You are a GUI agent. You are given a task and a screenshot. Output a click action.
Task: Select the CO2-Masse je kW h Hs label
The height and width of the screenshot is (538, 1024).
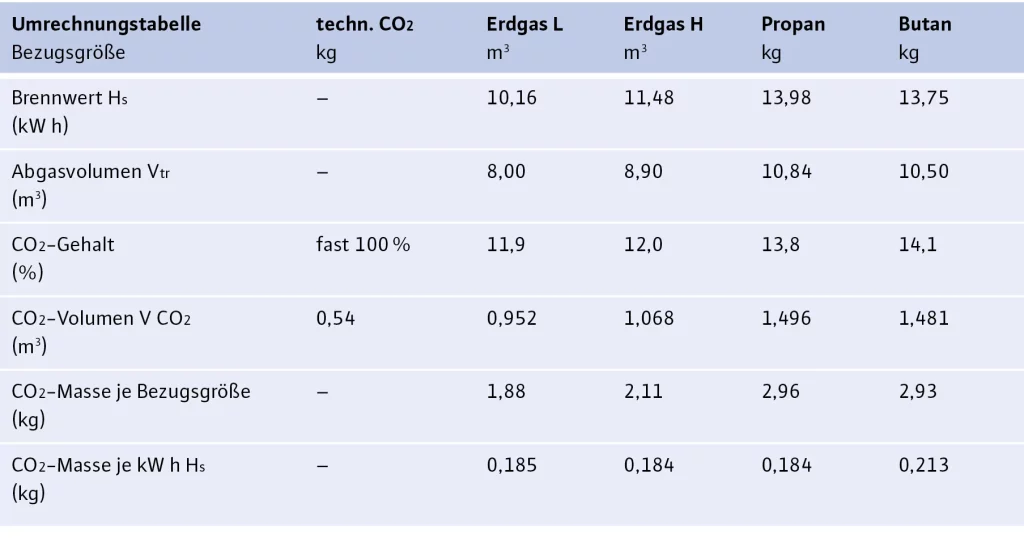click(x=109, y=465)
